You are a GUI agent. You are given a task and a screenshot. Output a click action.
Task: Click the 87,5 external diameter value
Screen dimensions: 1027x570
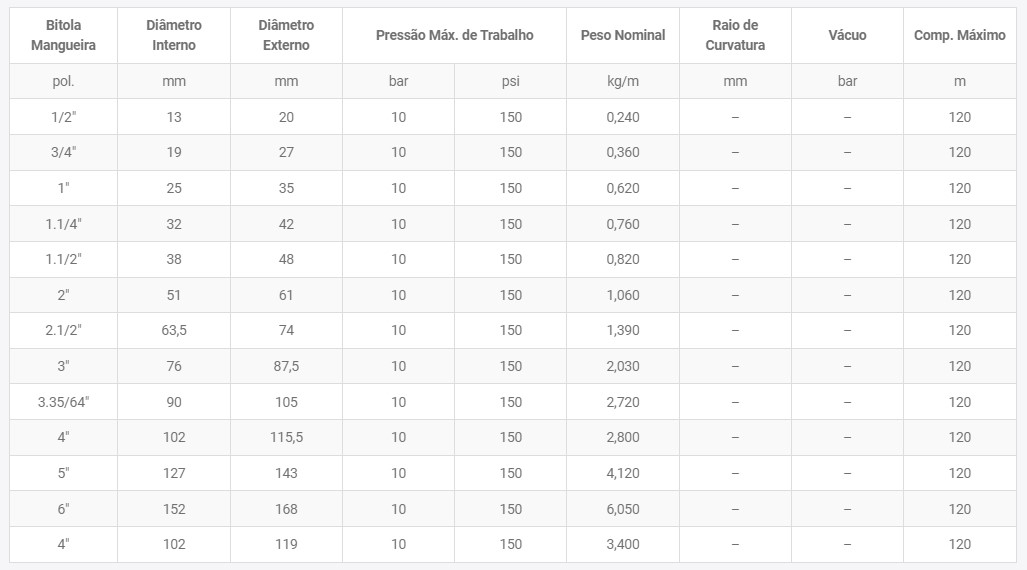(x=286, y=366)
